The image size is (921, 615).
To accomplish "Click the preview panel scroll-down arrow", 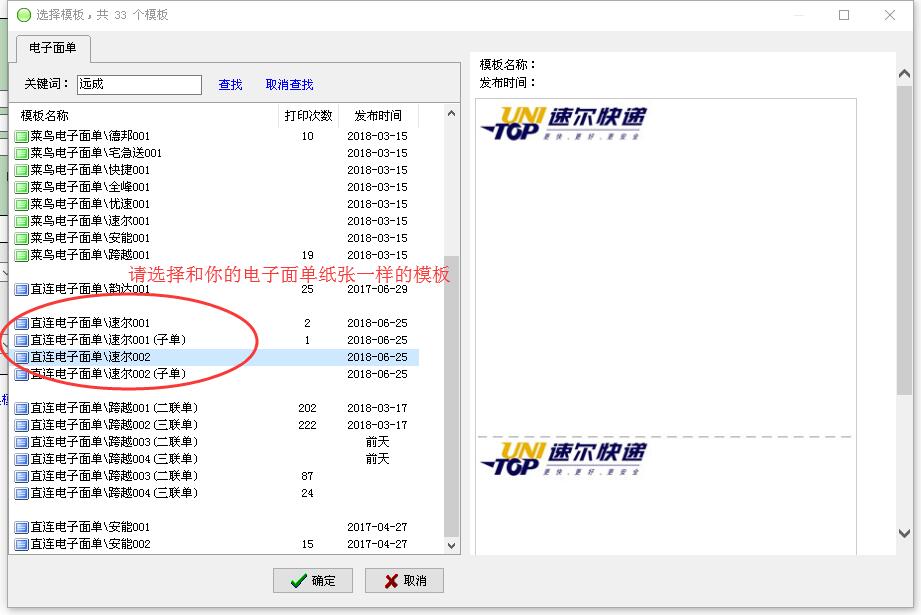I will coord(905,533).
